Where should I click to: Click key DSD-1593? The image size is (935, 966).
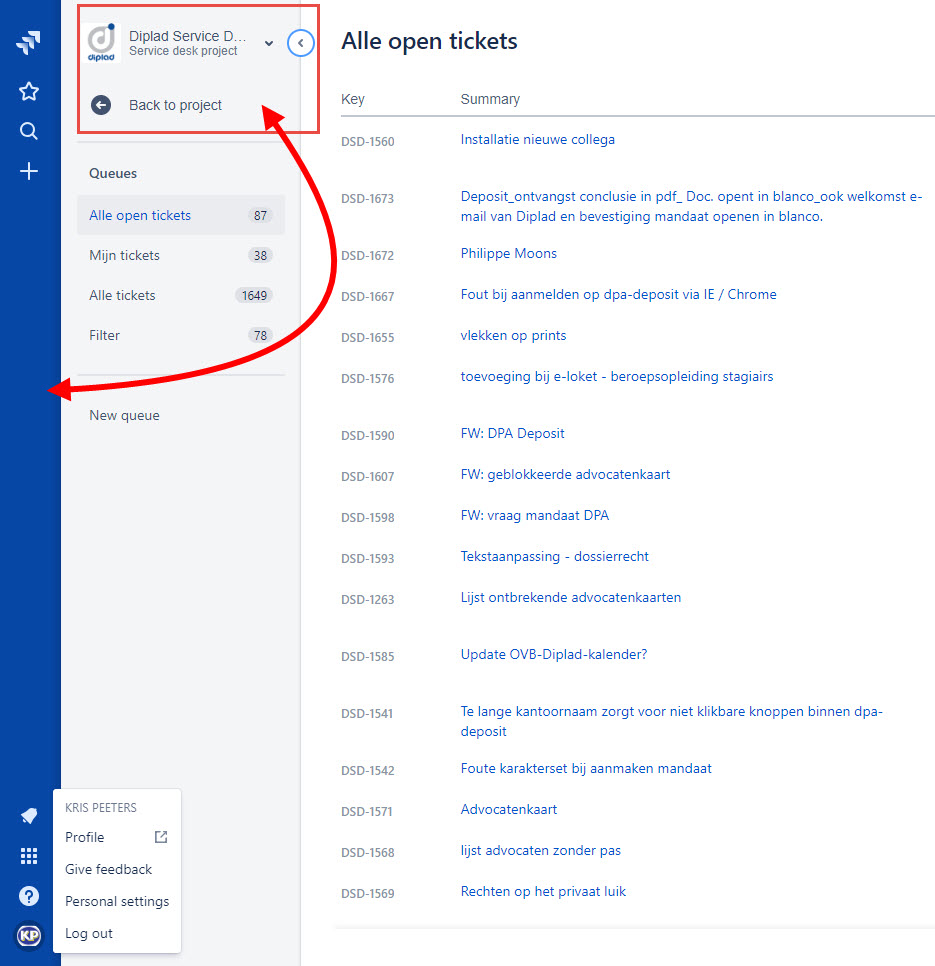(368, 558)
